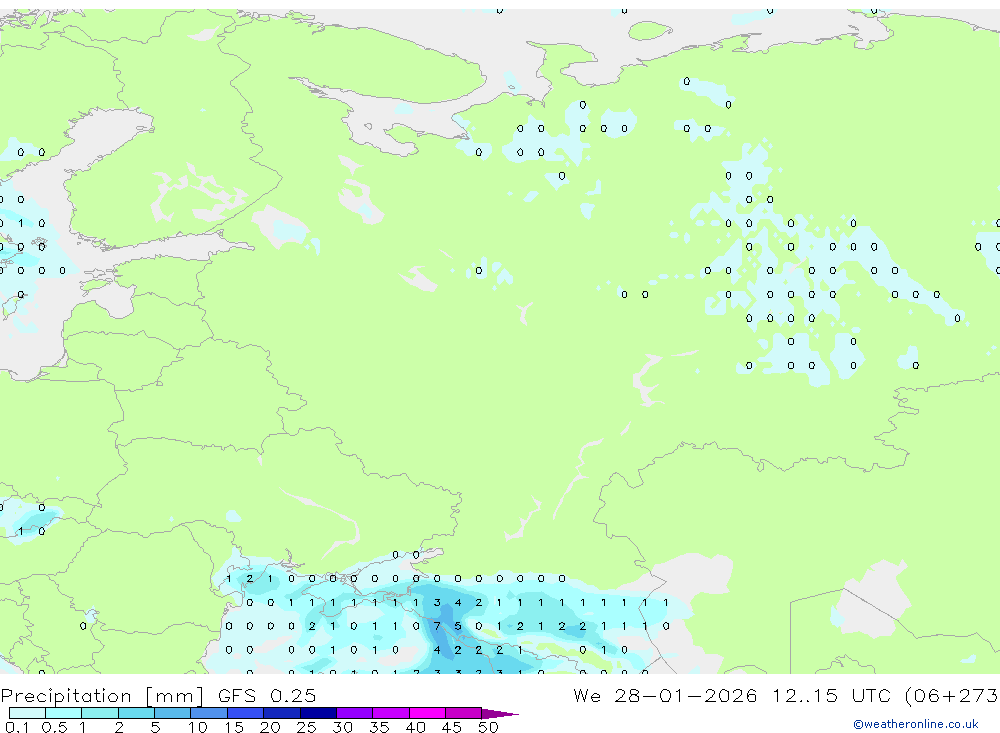The image size is (1000, 733).
Task: Click the 'Precipitation [mm] GFS 0.25' title
Action: [x=158, y=695]
